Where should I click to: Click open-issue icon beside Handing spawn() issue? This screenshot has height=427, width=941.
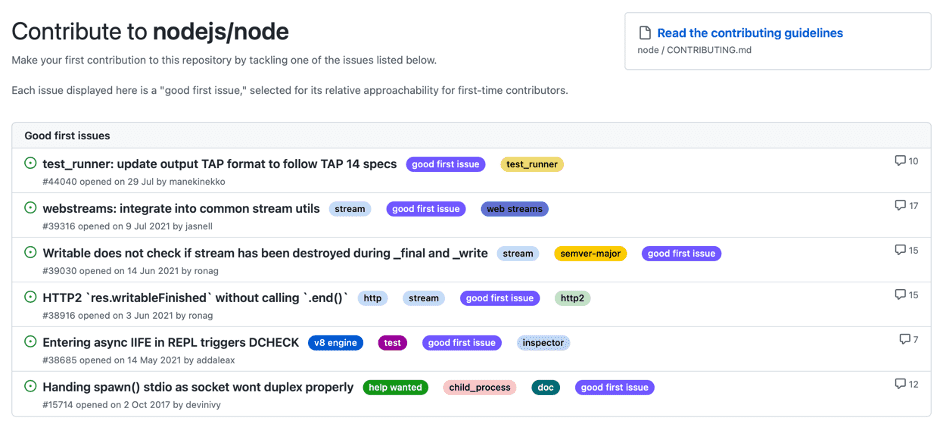[x=30, y=387]
